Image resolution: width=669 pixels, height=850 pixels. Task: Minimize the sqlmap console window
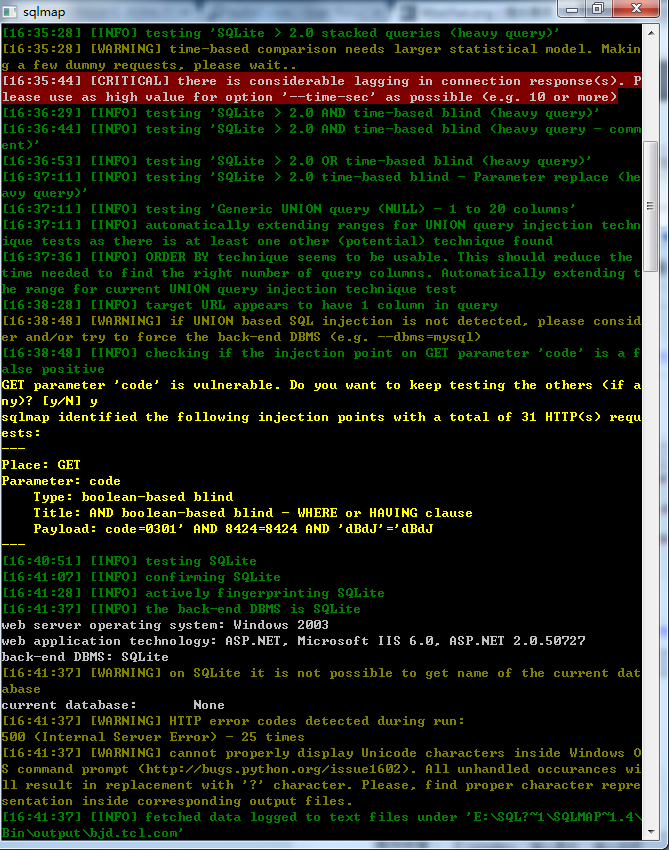(x=572, y=8)
